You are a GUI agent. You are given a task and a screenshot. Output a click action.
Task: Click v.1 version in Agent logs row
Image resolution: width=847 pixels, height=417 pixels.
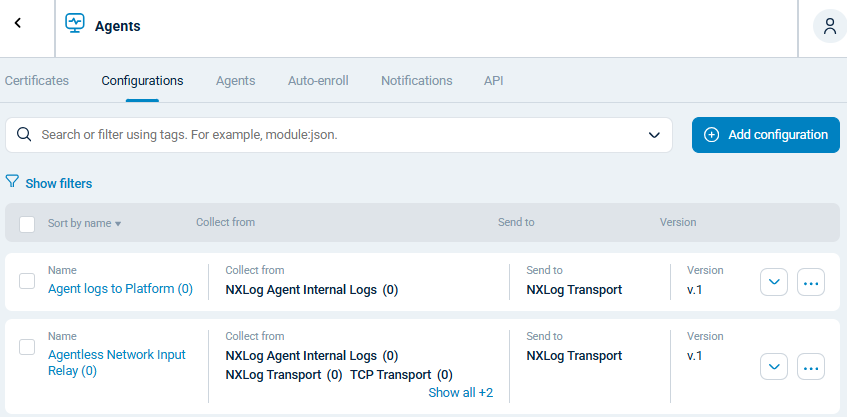(x=695, y=290)
